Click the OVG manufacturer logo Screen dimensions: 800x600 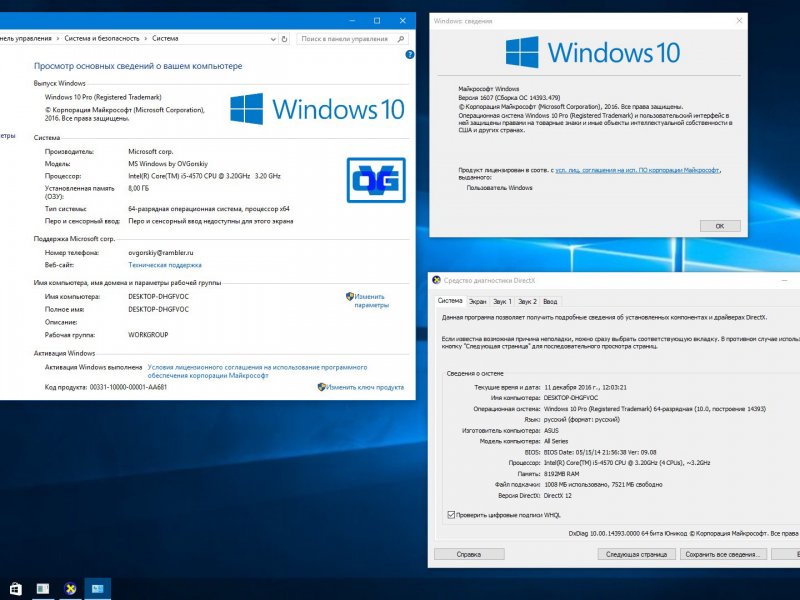[x=376, y=180]
